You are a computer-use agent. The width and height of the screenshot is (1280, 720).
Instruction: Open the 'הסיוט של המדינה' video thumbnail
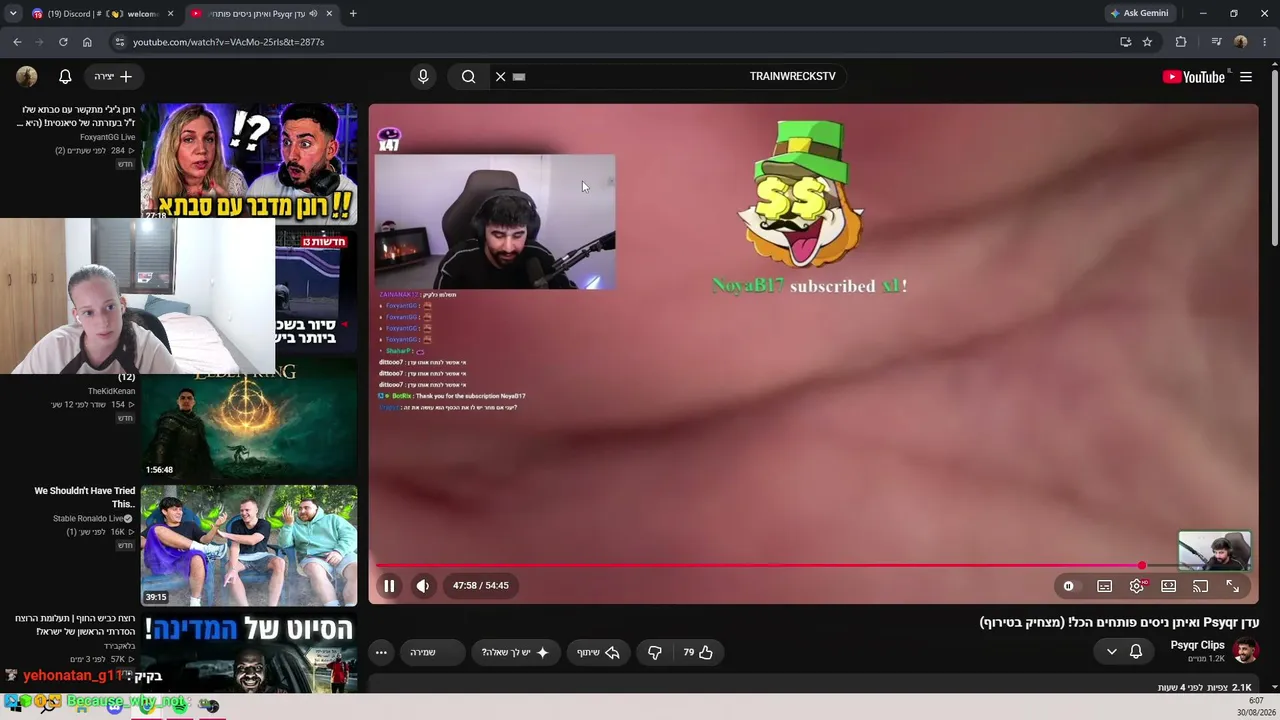pos(249,654)
